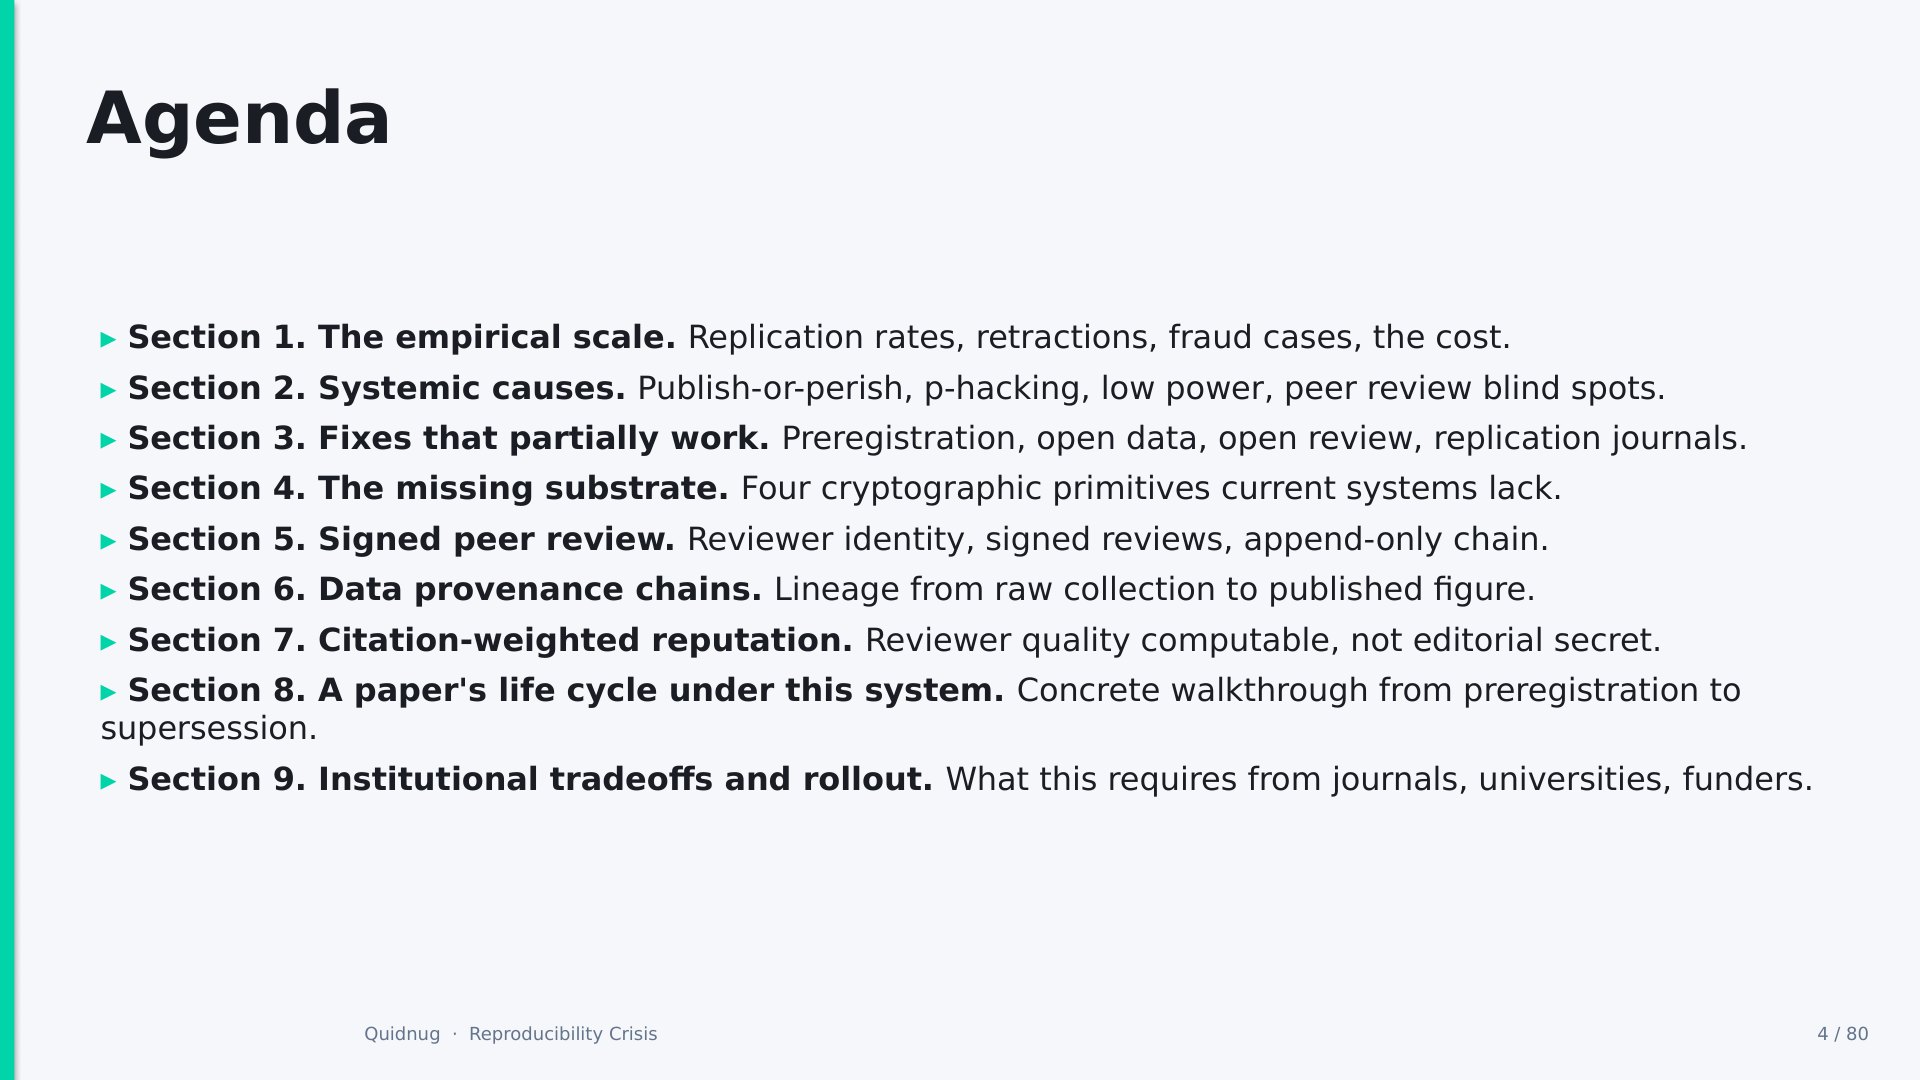
Task: Open Section 2 Systemic causes heading
Action: tap(377, 388)
